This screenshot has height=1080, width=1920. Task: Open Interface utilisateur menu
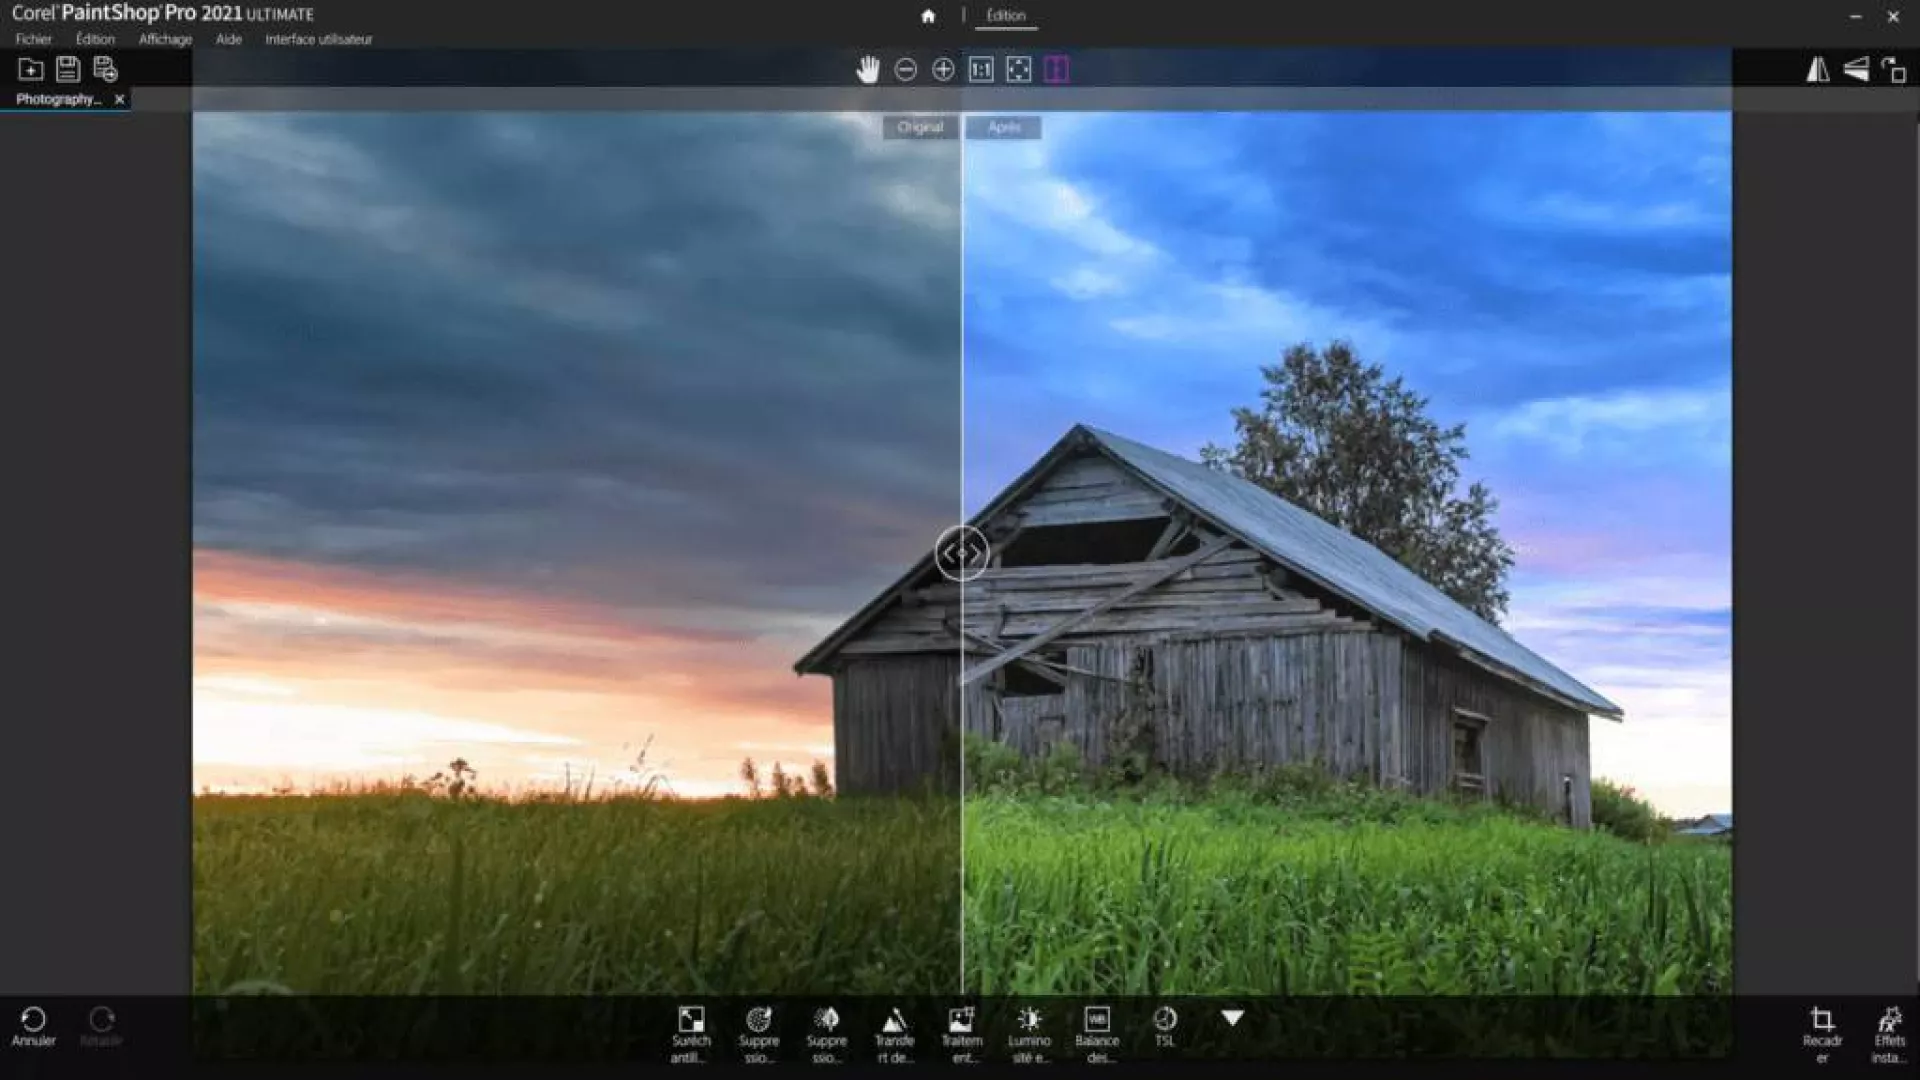318,39
